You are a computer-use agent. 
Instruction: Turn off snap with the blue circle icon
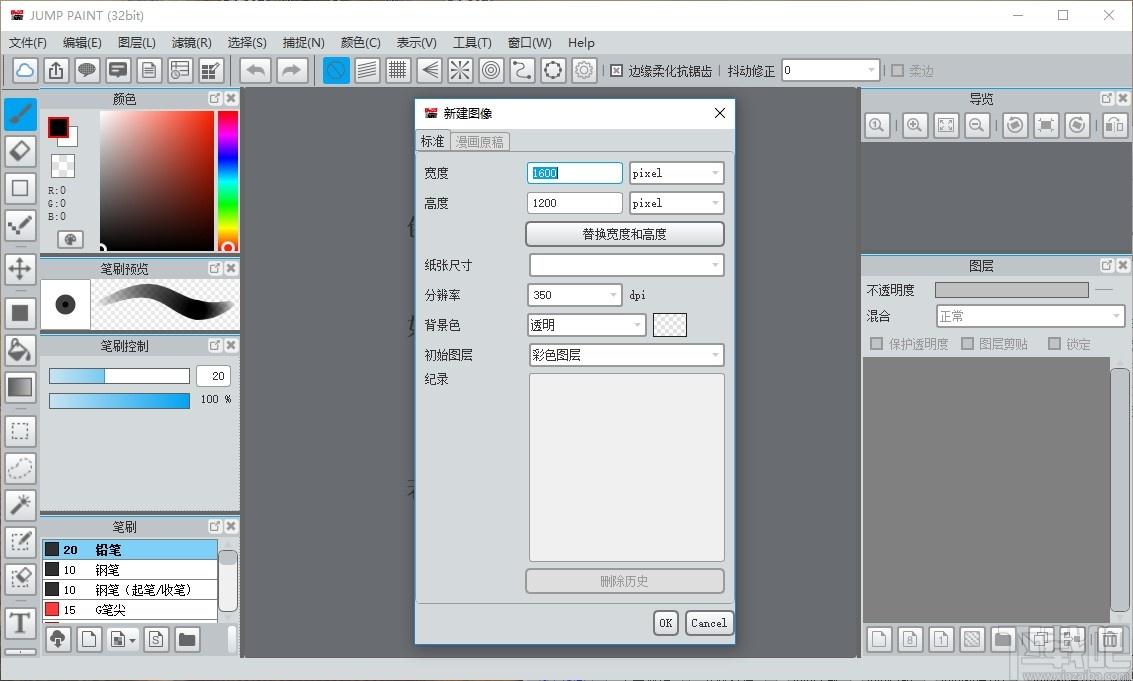point(336,70)
